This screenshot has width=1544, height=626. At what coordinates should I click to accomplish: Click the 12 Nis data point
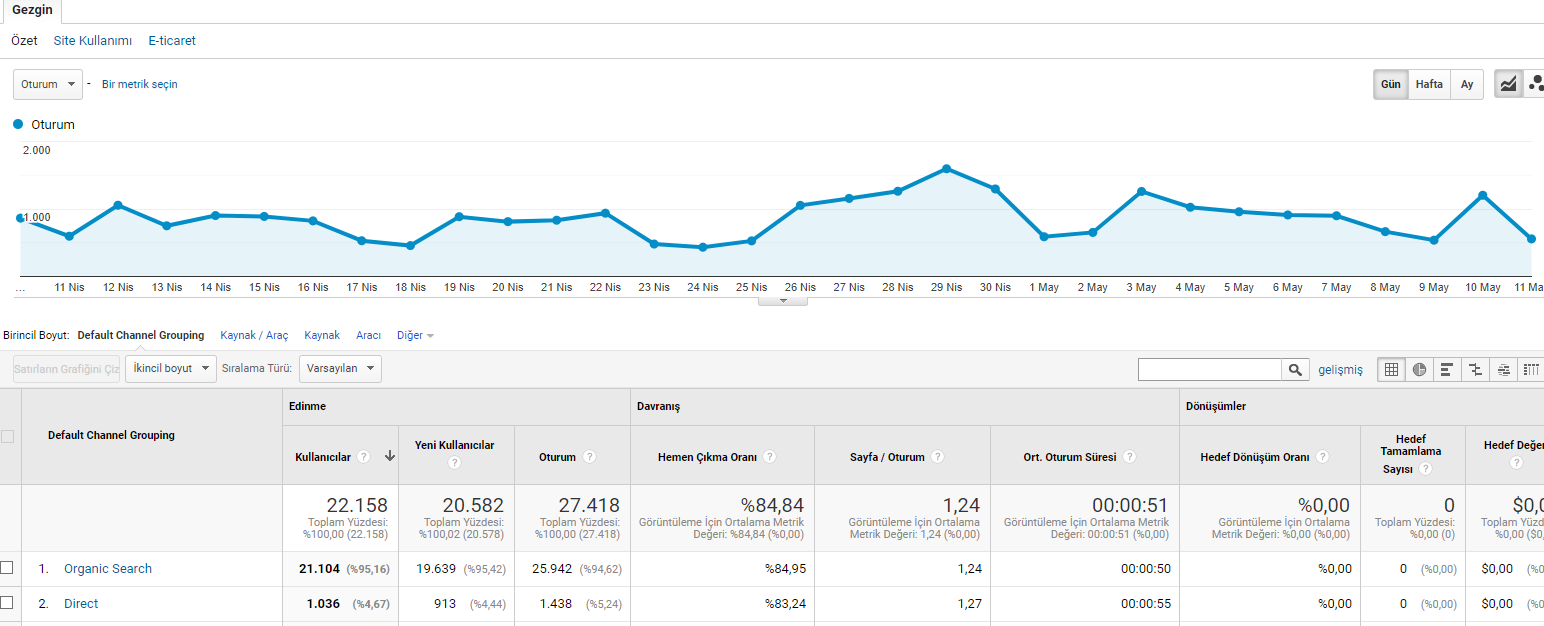(x=118, y=205)
